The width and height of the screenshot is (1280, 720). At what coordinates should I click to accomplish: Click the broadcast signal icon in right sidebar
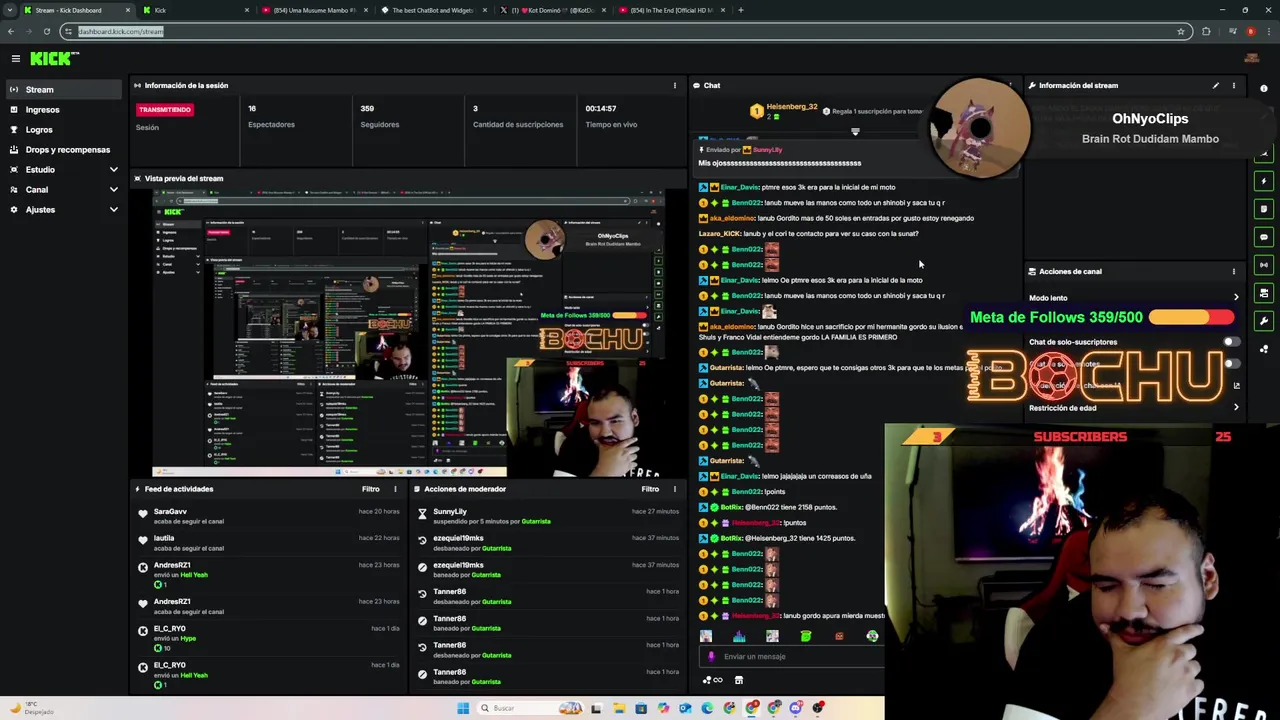[x=1264, y=265]
